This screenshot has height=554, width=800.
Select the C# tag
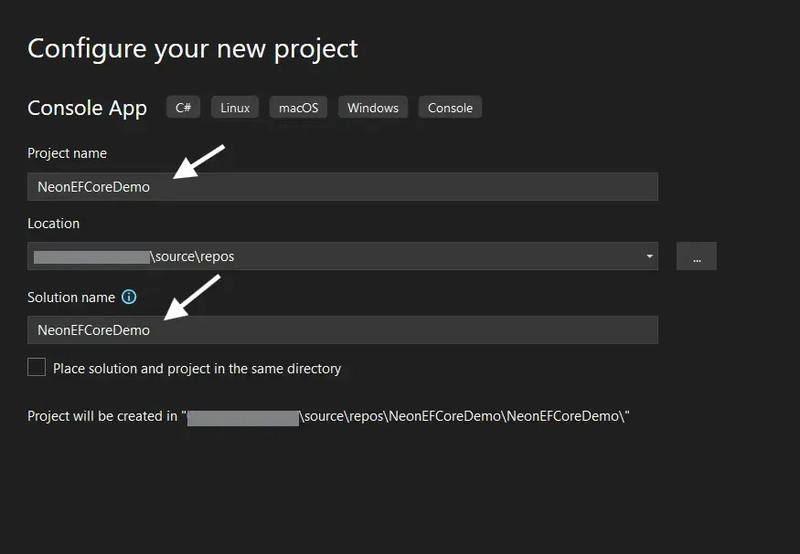[183, 108]
